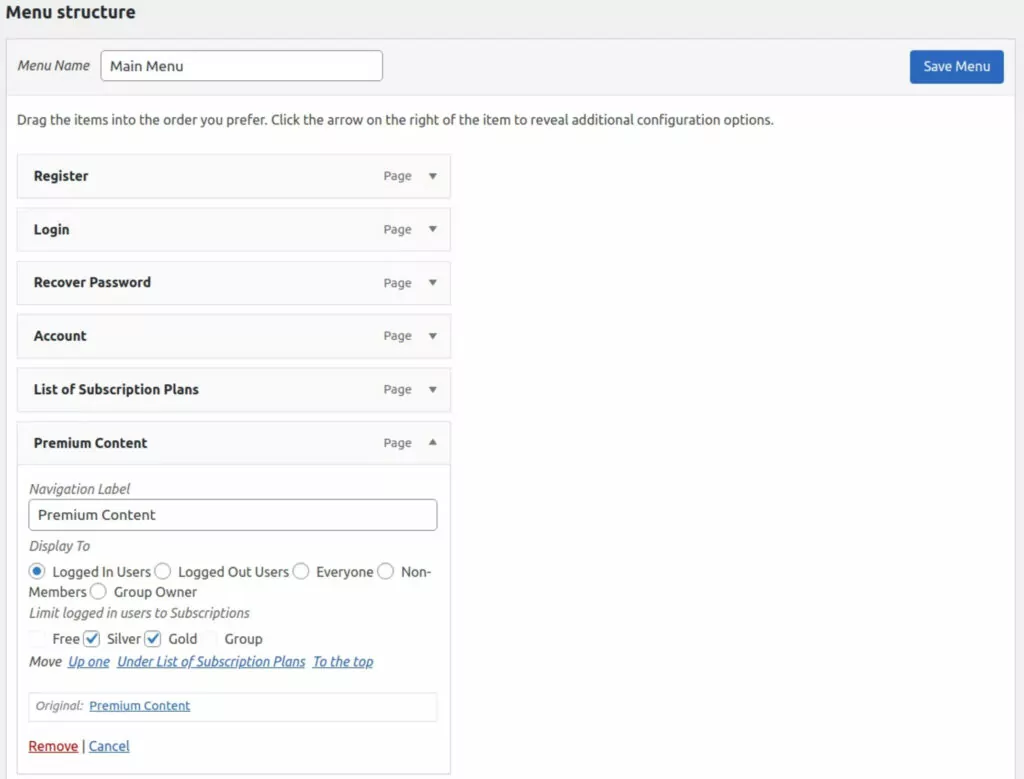
Task: Expand the Account menu item arrow
Action: click(432, 336)
